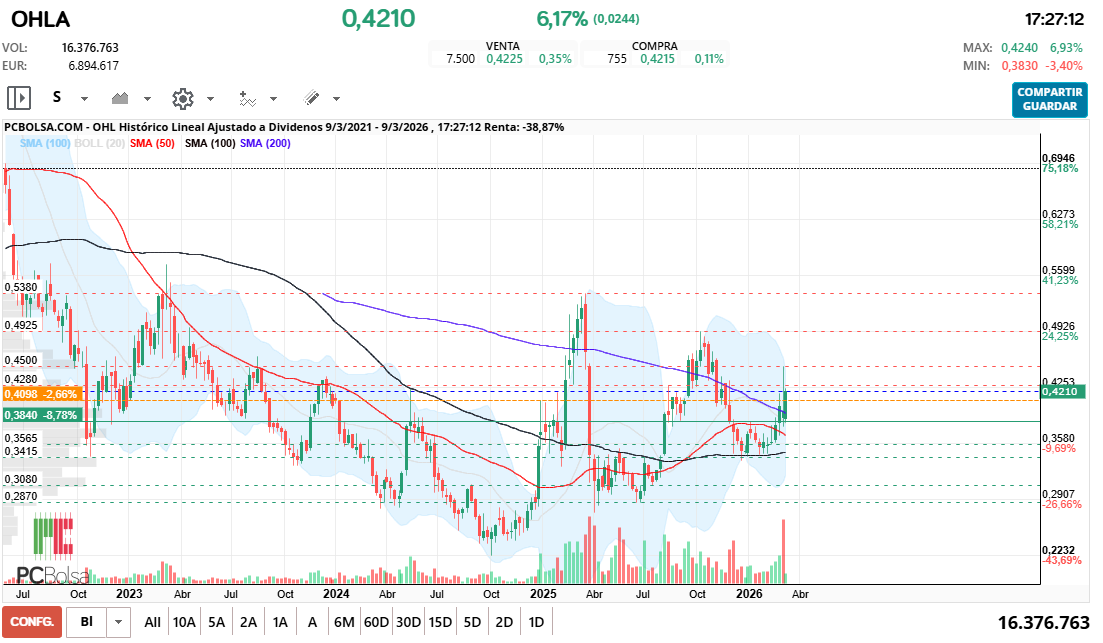This screenshot has width=1103, height=643.
Task: Click the chart type mountain icon
Action: tap(122, 98)
